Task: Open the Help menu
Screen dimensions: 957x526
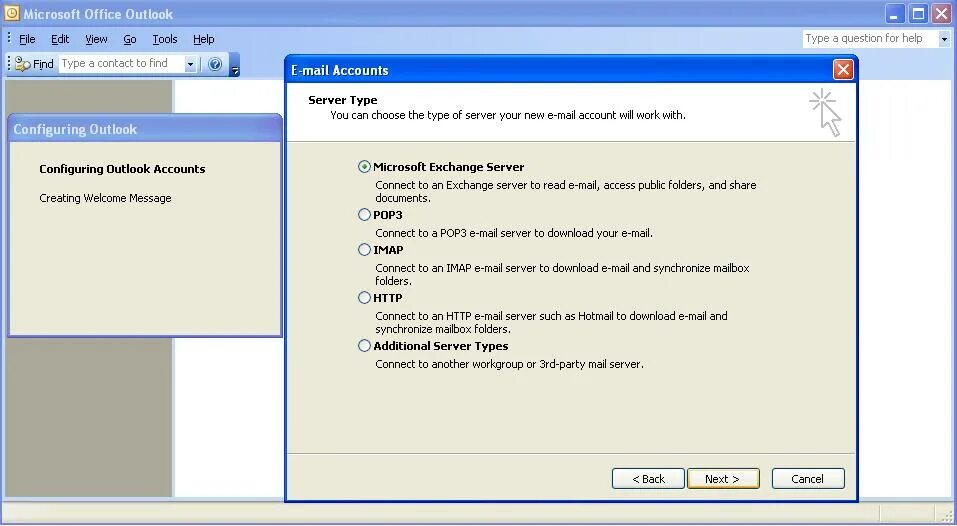Action: pyautogui.click(x=203, y=39)
